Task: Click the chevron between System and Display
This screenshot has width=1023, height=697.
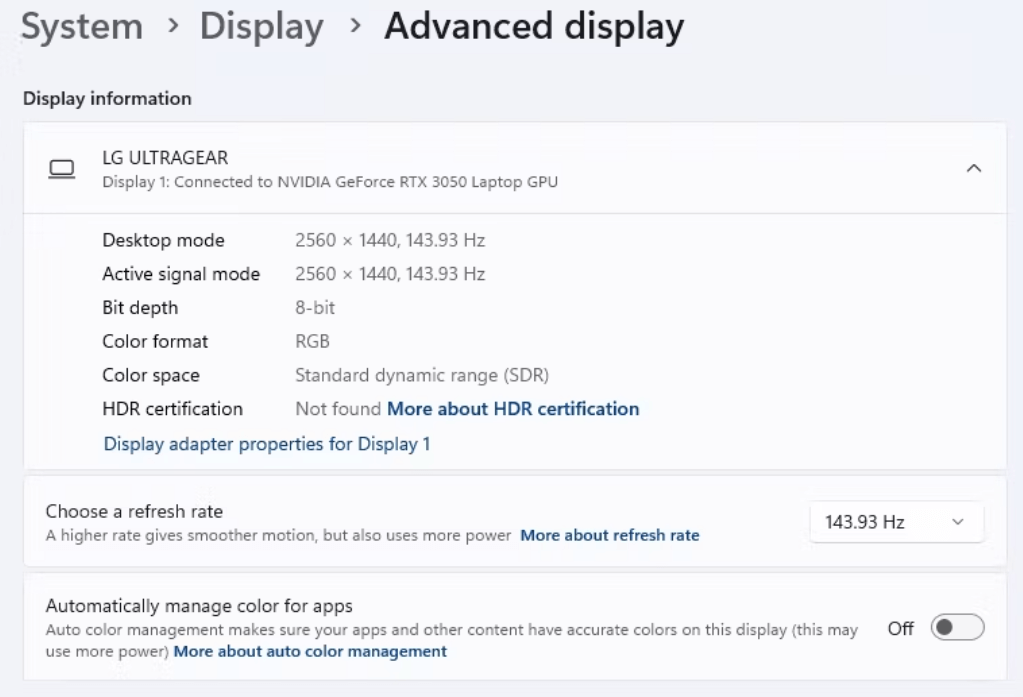Action: 173,27
